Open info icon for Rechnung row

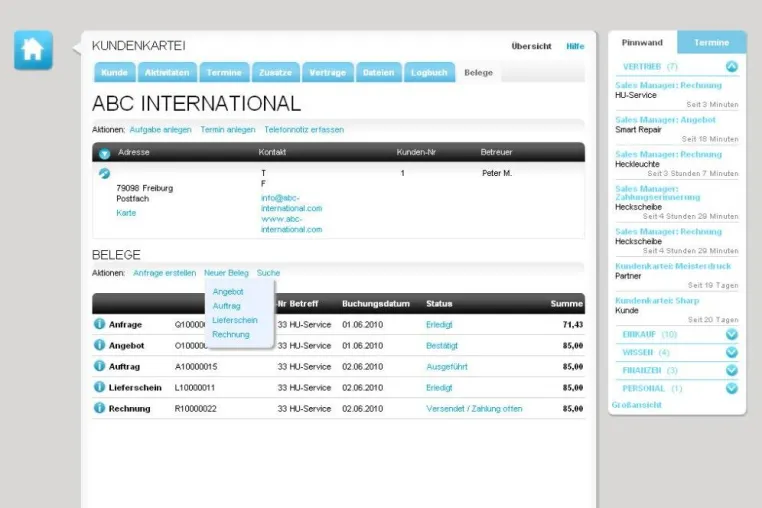point(99,407)
